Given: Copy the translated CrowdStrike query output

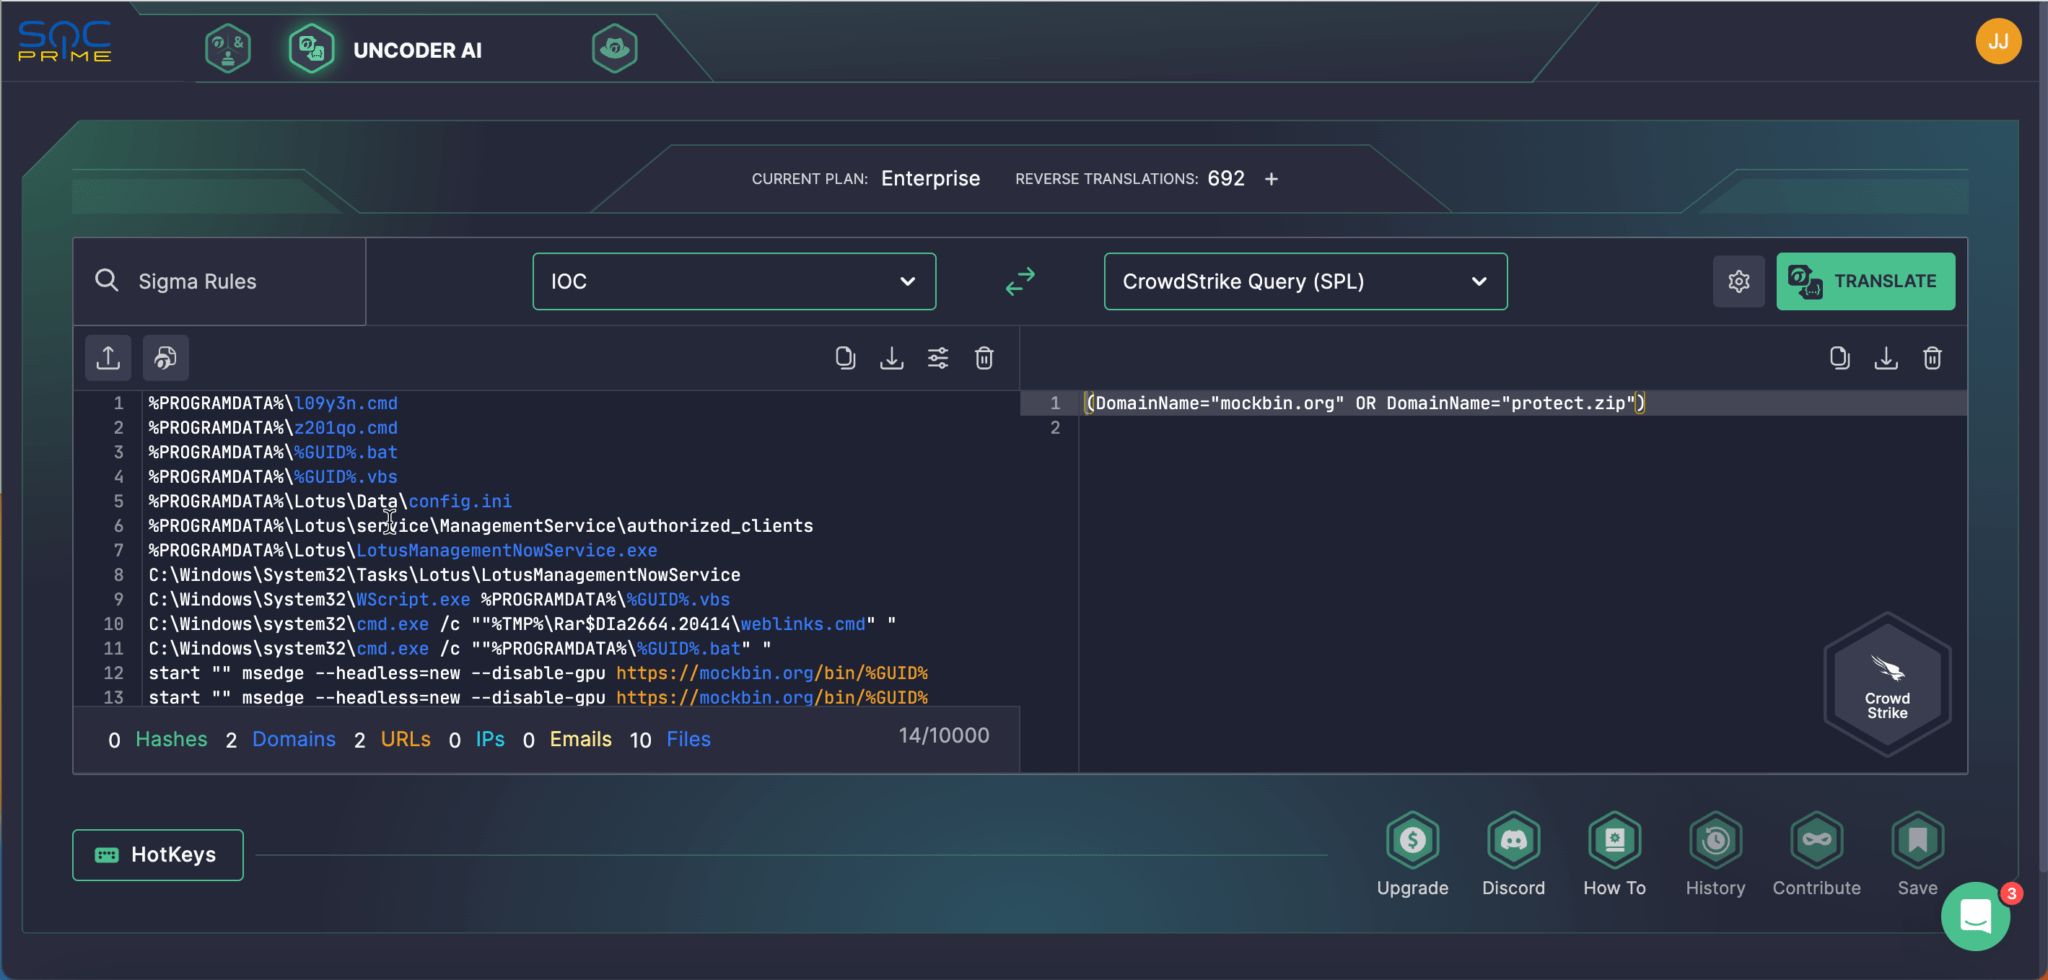Looking at the screenshot, I should [1839, 358].
